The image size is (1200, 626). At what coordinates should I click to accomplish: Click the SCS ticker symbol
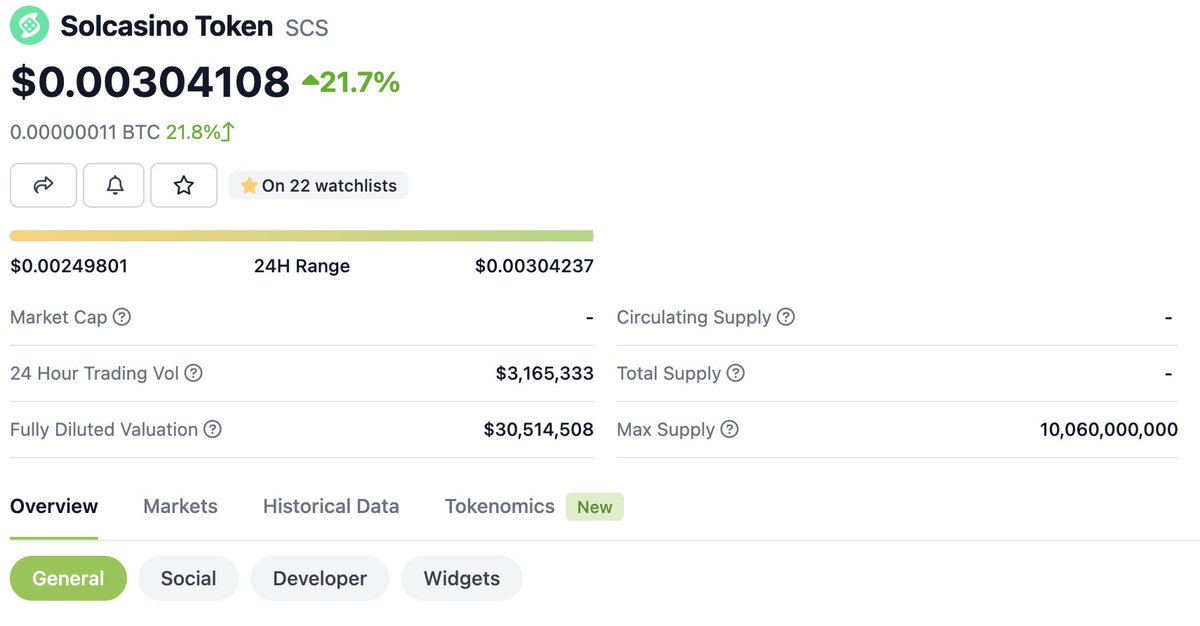point(307,28)
